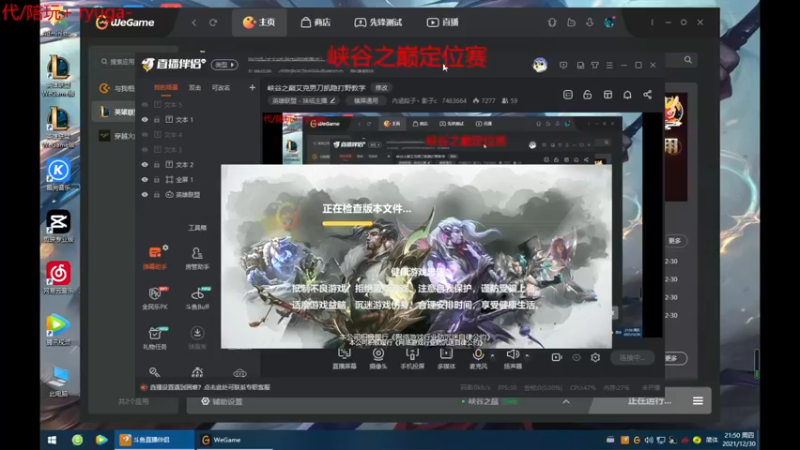Click the WeGame back arrow
The width and height of the screenshot is (800, 450).
194,22
